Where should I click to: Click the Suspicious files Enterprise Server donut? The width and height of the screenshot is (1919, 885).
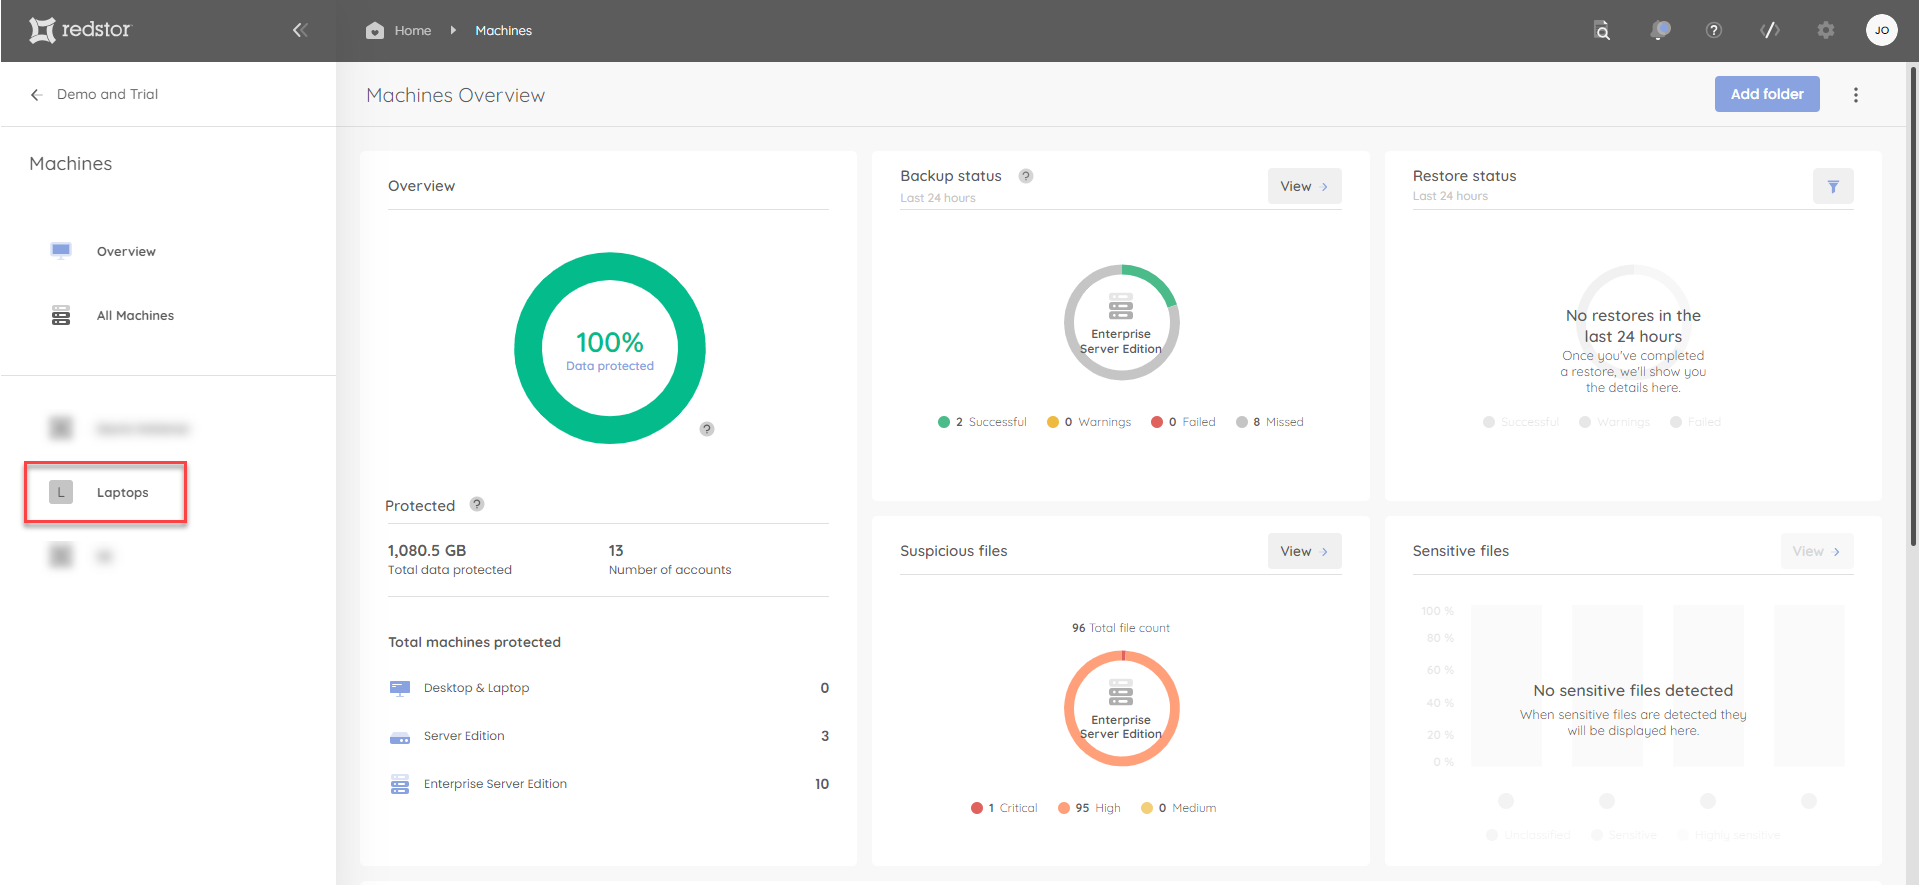click(1121, 708)
